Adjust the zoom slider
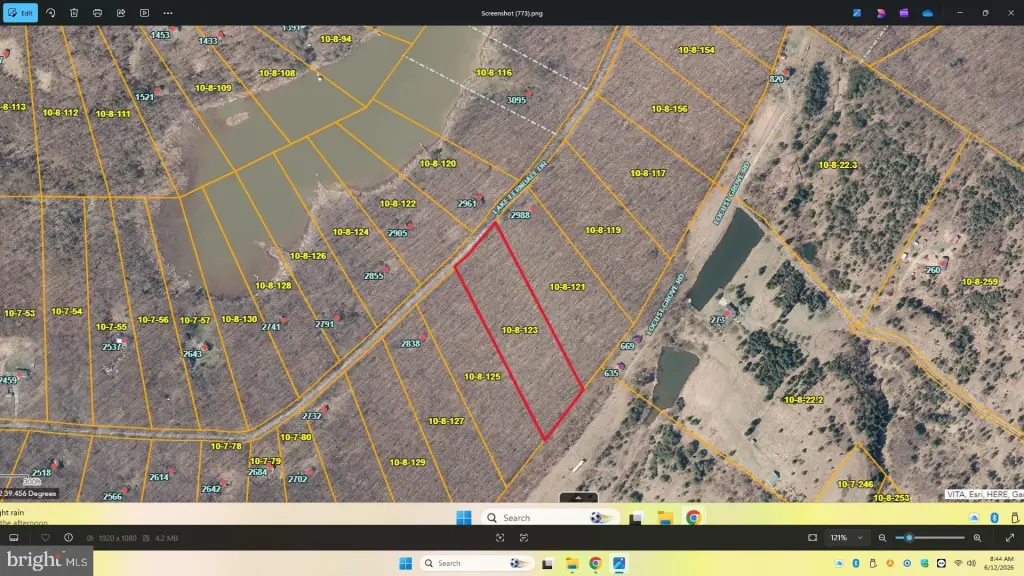This screenshot has width=1024, height=576. tap(930, 537)
